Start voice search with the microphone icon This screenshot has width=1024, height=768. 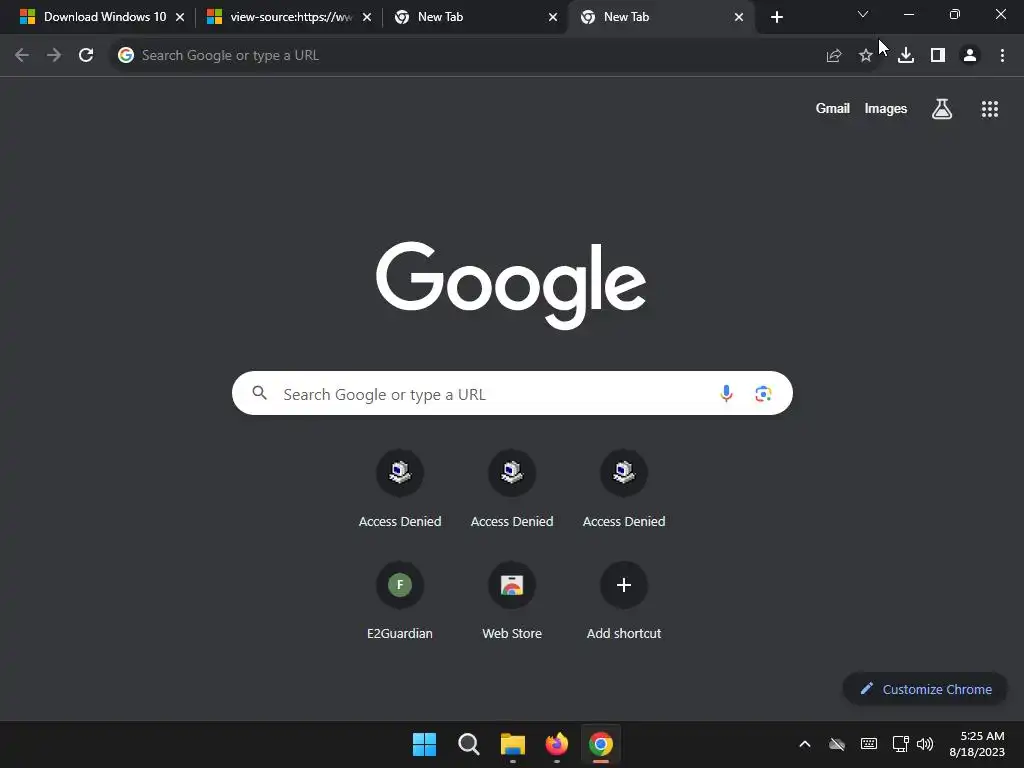tap(726, 393)
